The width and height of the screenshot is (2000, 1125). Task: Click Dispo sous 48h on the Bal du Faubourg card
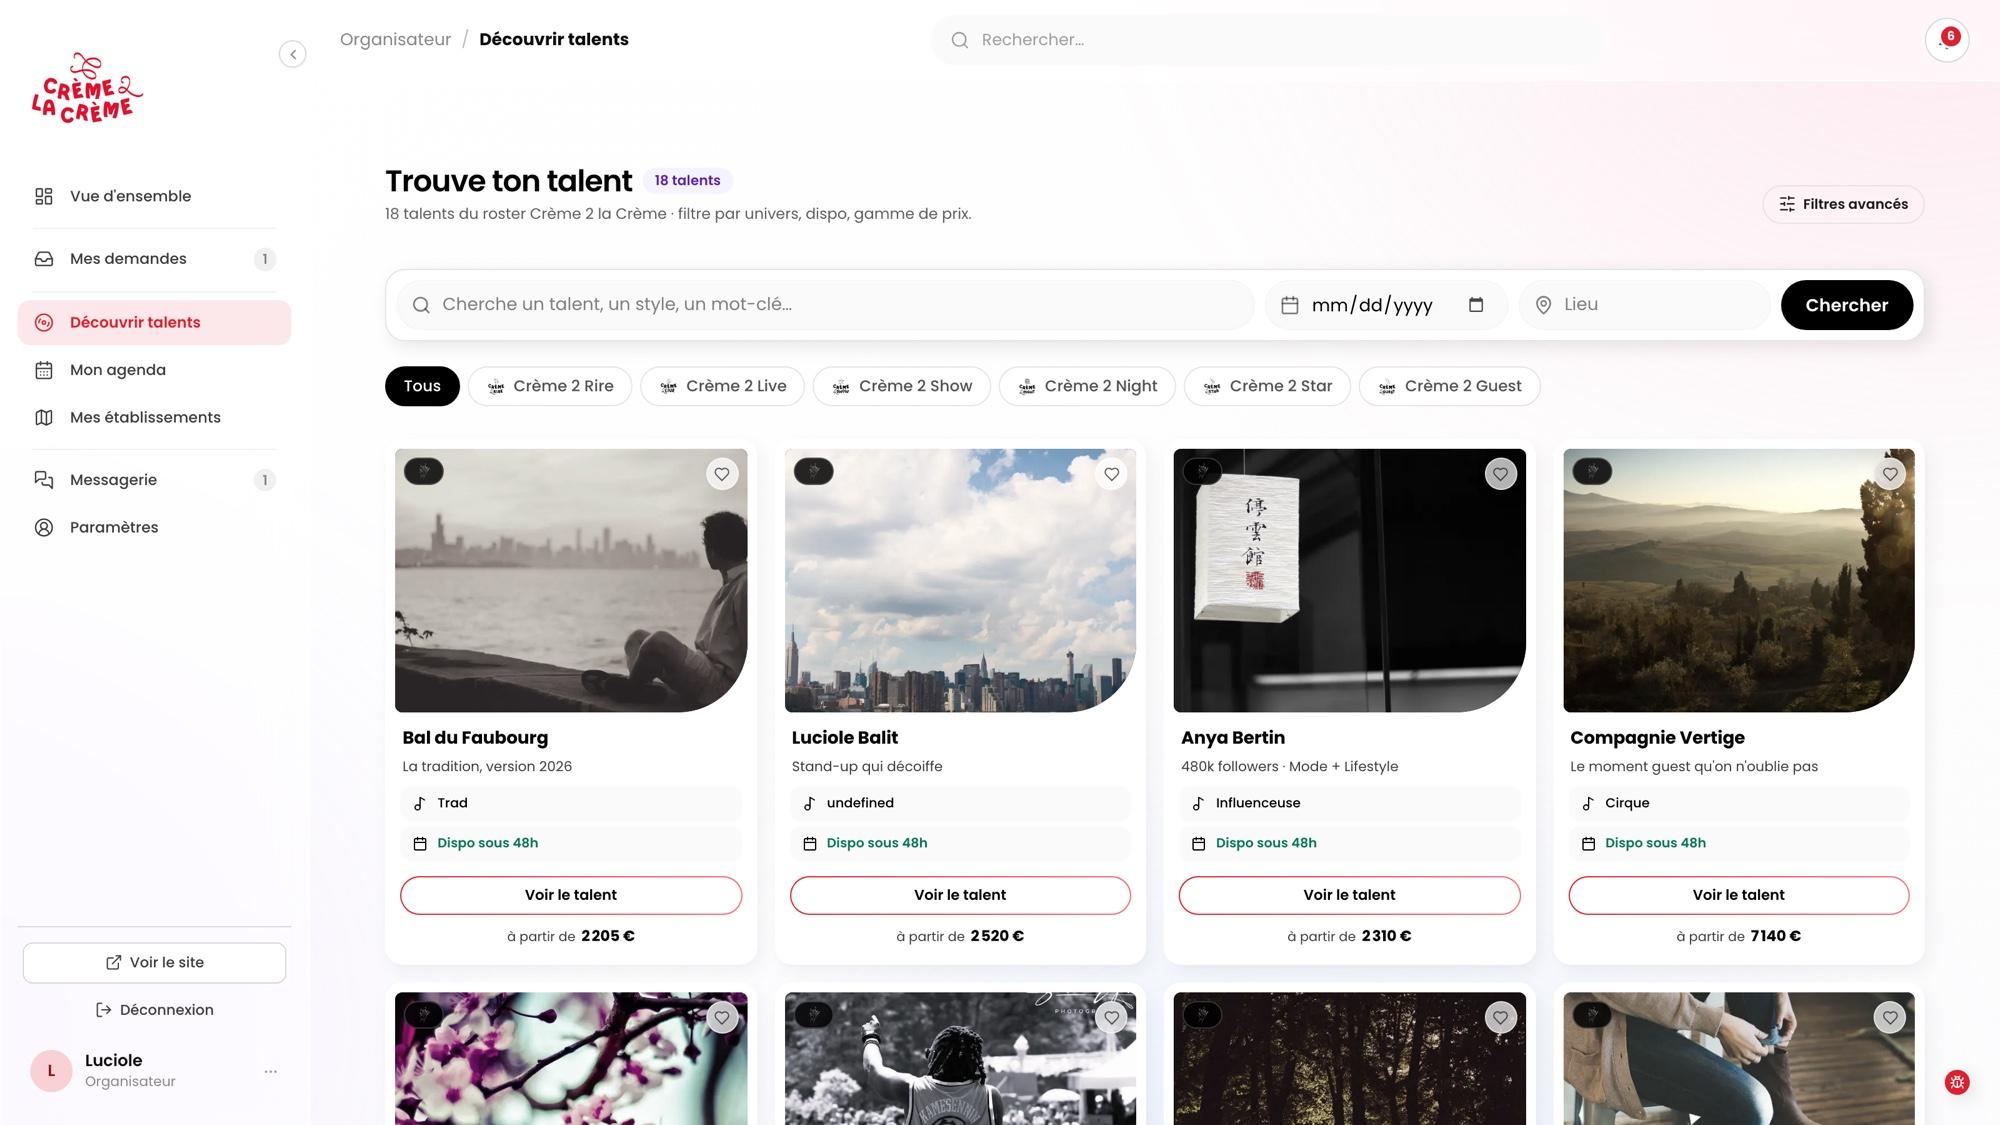tap(571, 843)
